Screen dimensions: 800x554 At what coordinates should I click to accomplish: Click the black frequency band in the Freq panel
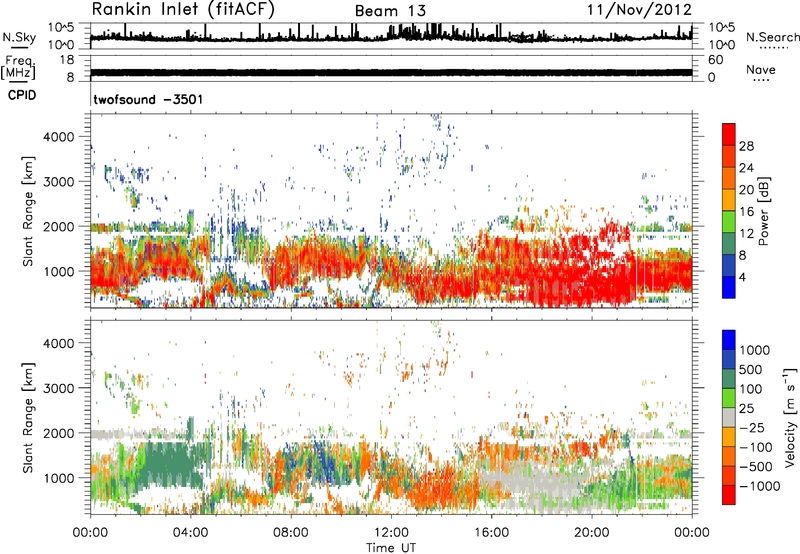click(x=391, y=72)
